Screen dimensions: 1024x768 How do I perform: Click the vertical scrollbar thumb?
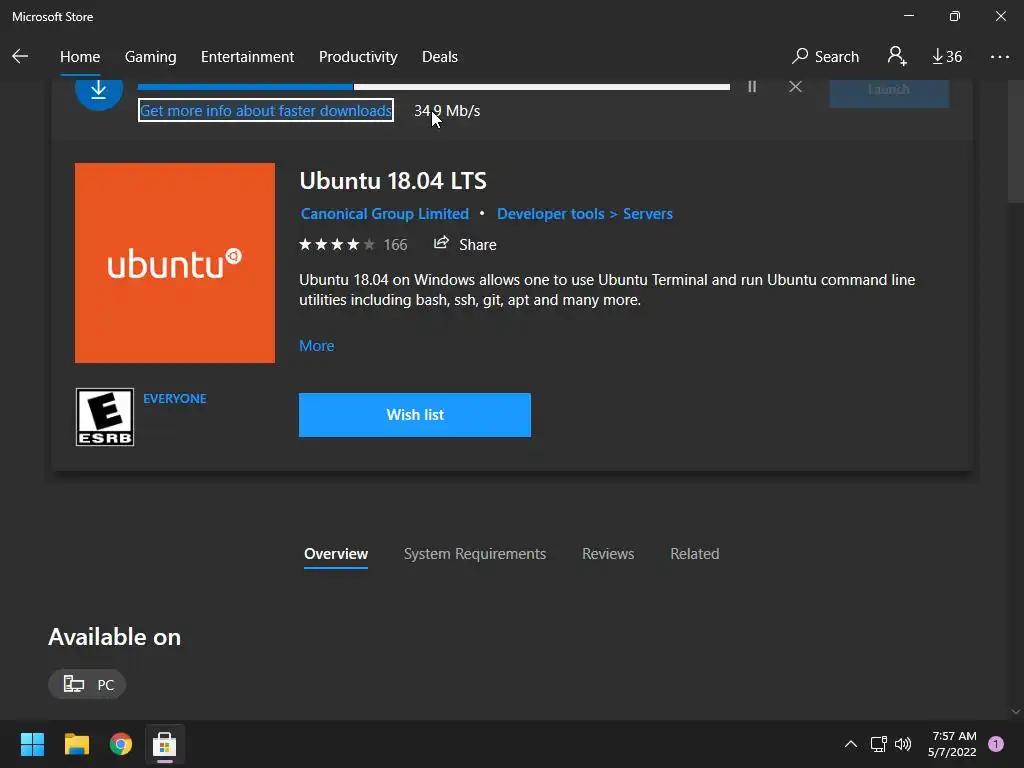(1016, 142)
